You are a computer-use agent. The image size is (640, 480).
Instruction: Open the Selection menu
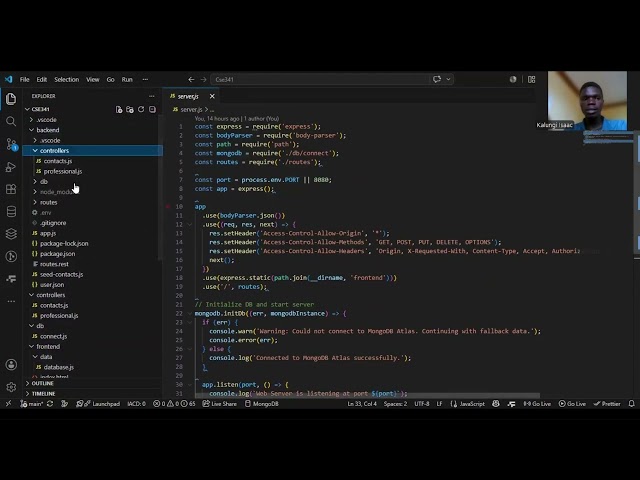67,80
